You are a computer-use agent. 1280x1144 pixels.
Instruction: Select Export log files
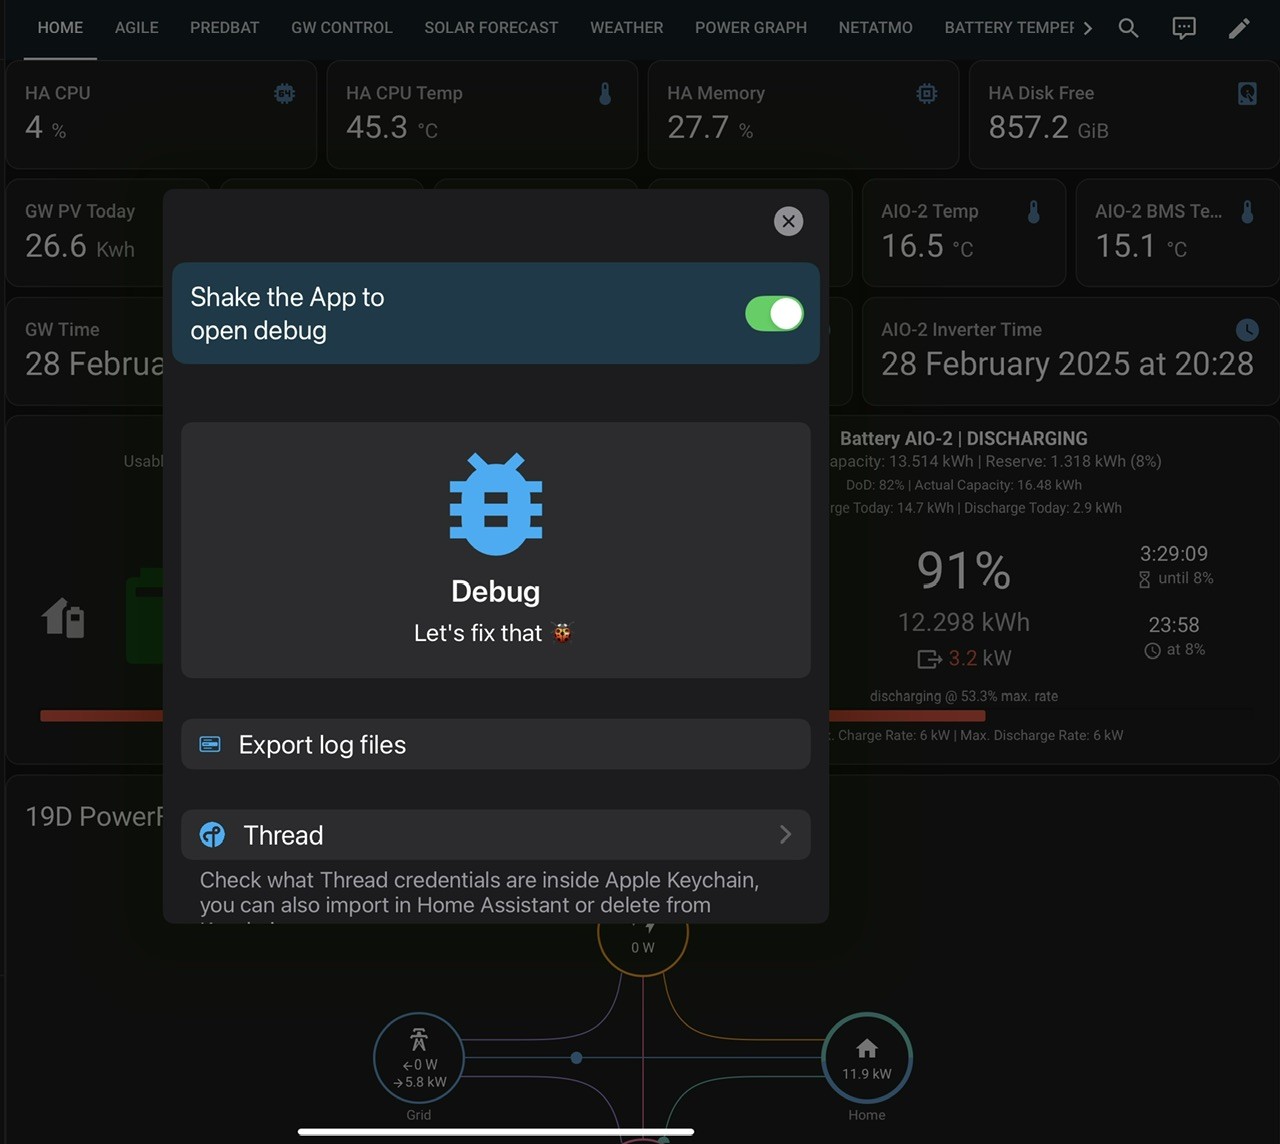point(496,744)
